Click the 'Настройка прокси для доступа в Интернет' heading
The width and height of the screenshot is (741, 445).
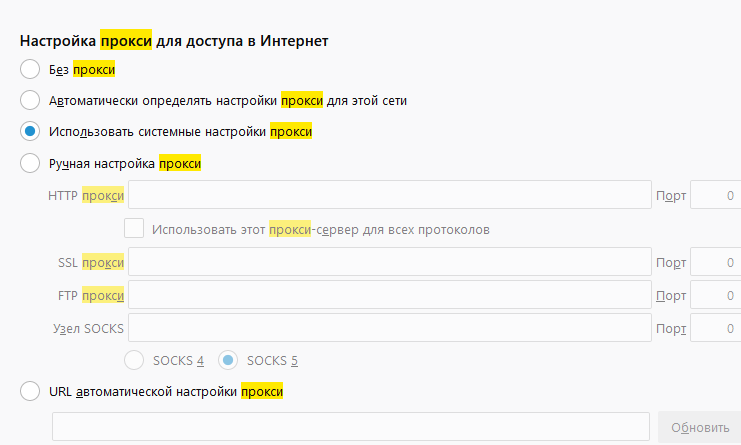tap(175, 41)
